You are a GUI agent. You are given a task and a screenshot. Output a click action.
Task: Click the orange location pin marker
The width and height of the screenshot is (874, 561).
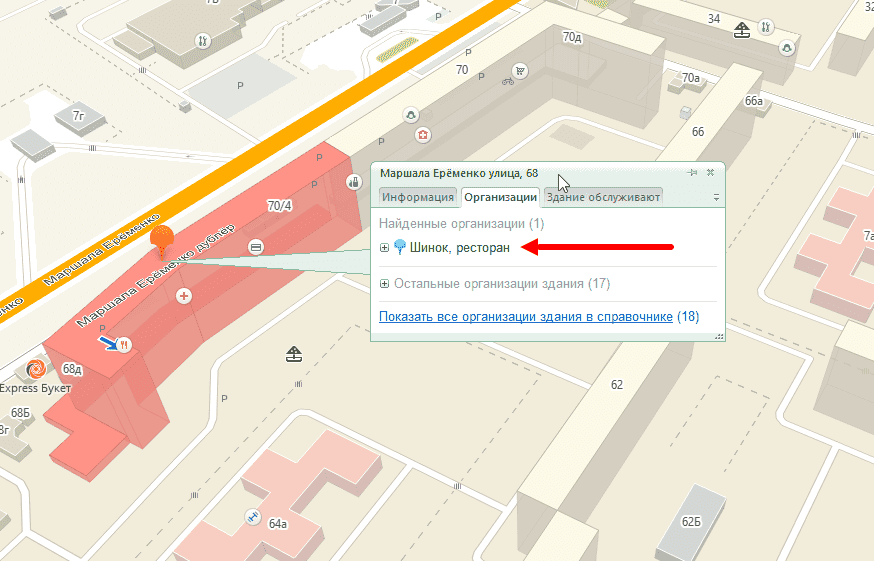(x=162, y=241)
